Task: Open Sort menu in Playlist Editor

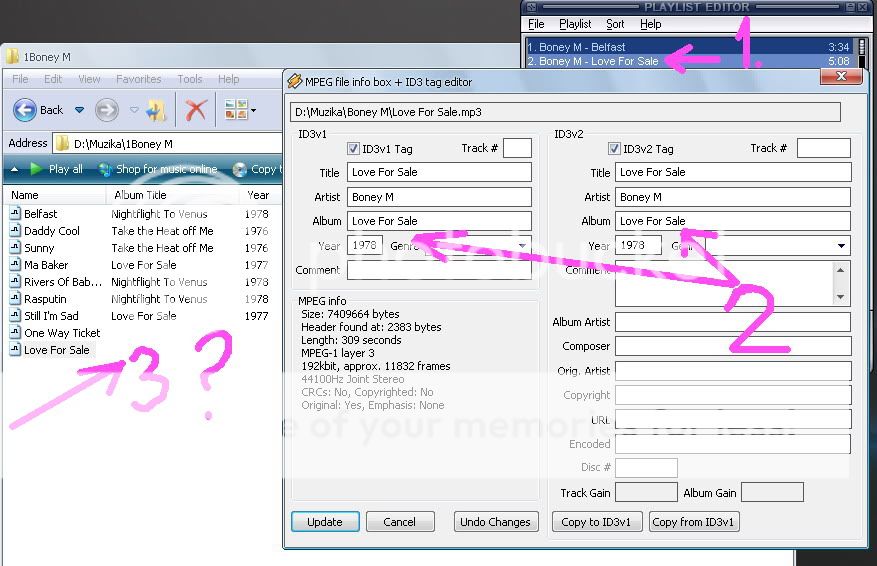Action: [615, 24]
